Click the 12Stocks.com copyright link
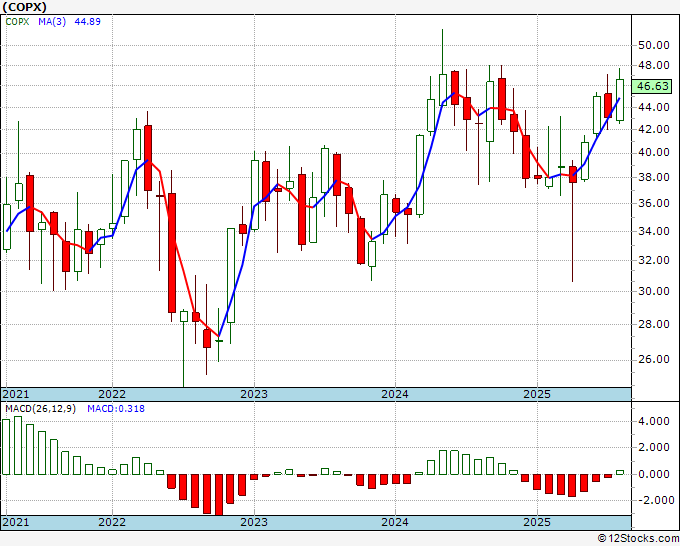 [x=639, y=539]
